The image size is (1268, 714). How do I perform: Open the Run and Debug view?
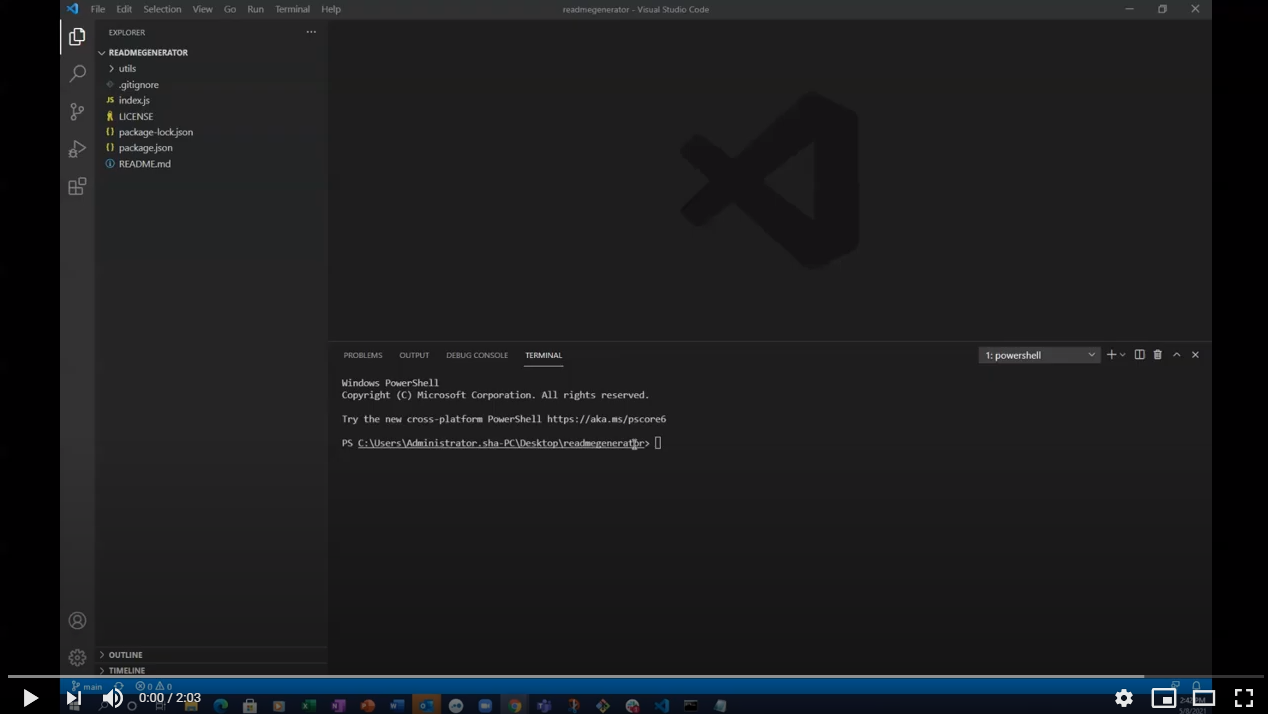pos(77,149)
